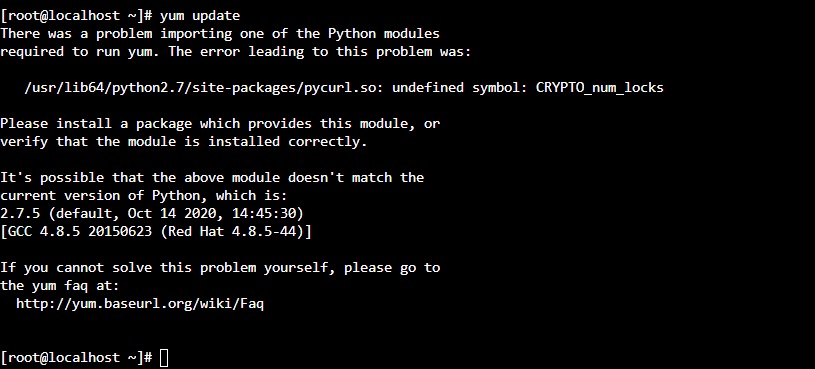Click the terminal cursor block at the prompt

(164, 358)
